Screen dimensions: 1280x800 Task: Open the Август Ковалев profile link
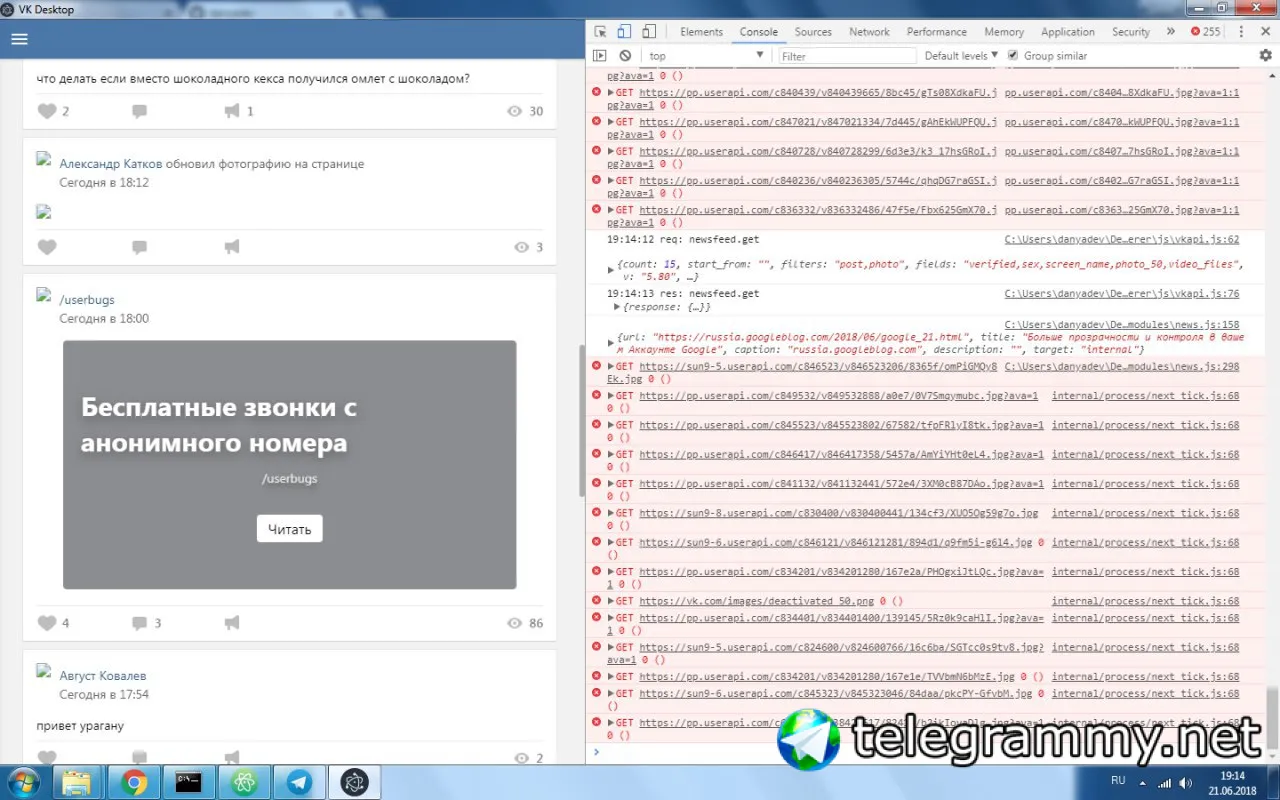(x=103, y=676)
